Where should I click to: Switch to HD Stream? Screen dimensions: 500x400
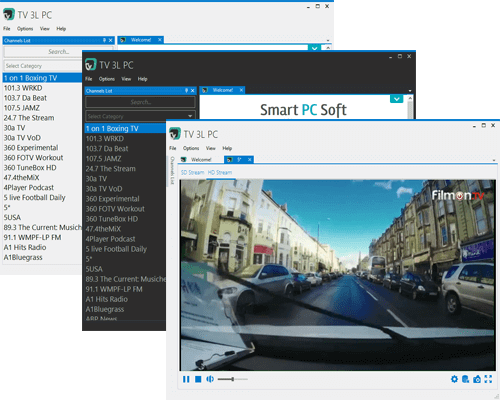[x=220, y=172]
